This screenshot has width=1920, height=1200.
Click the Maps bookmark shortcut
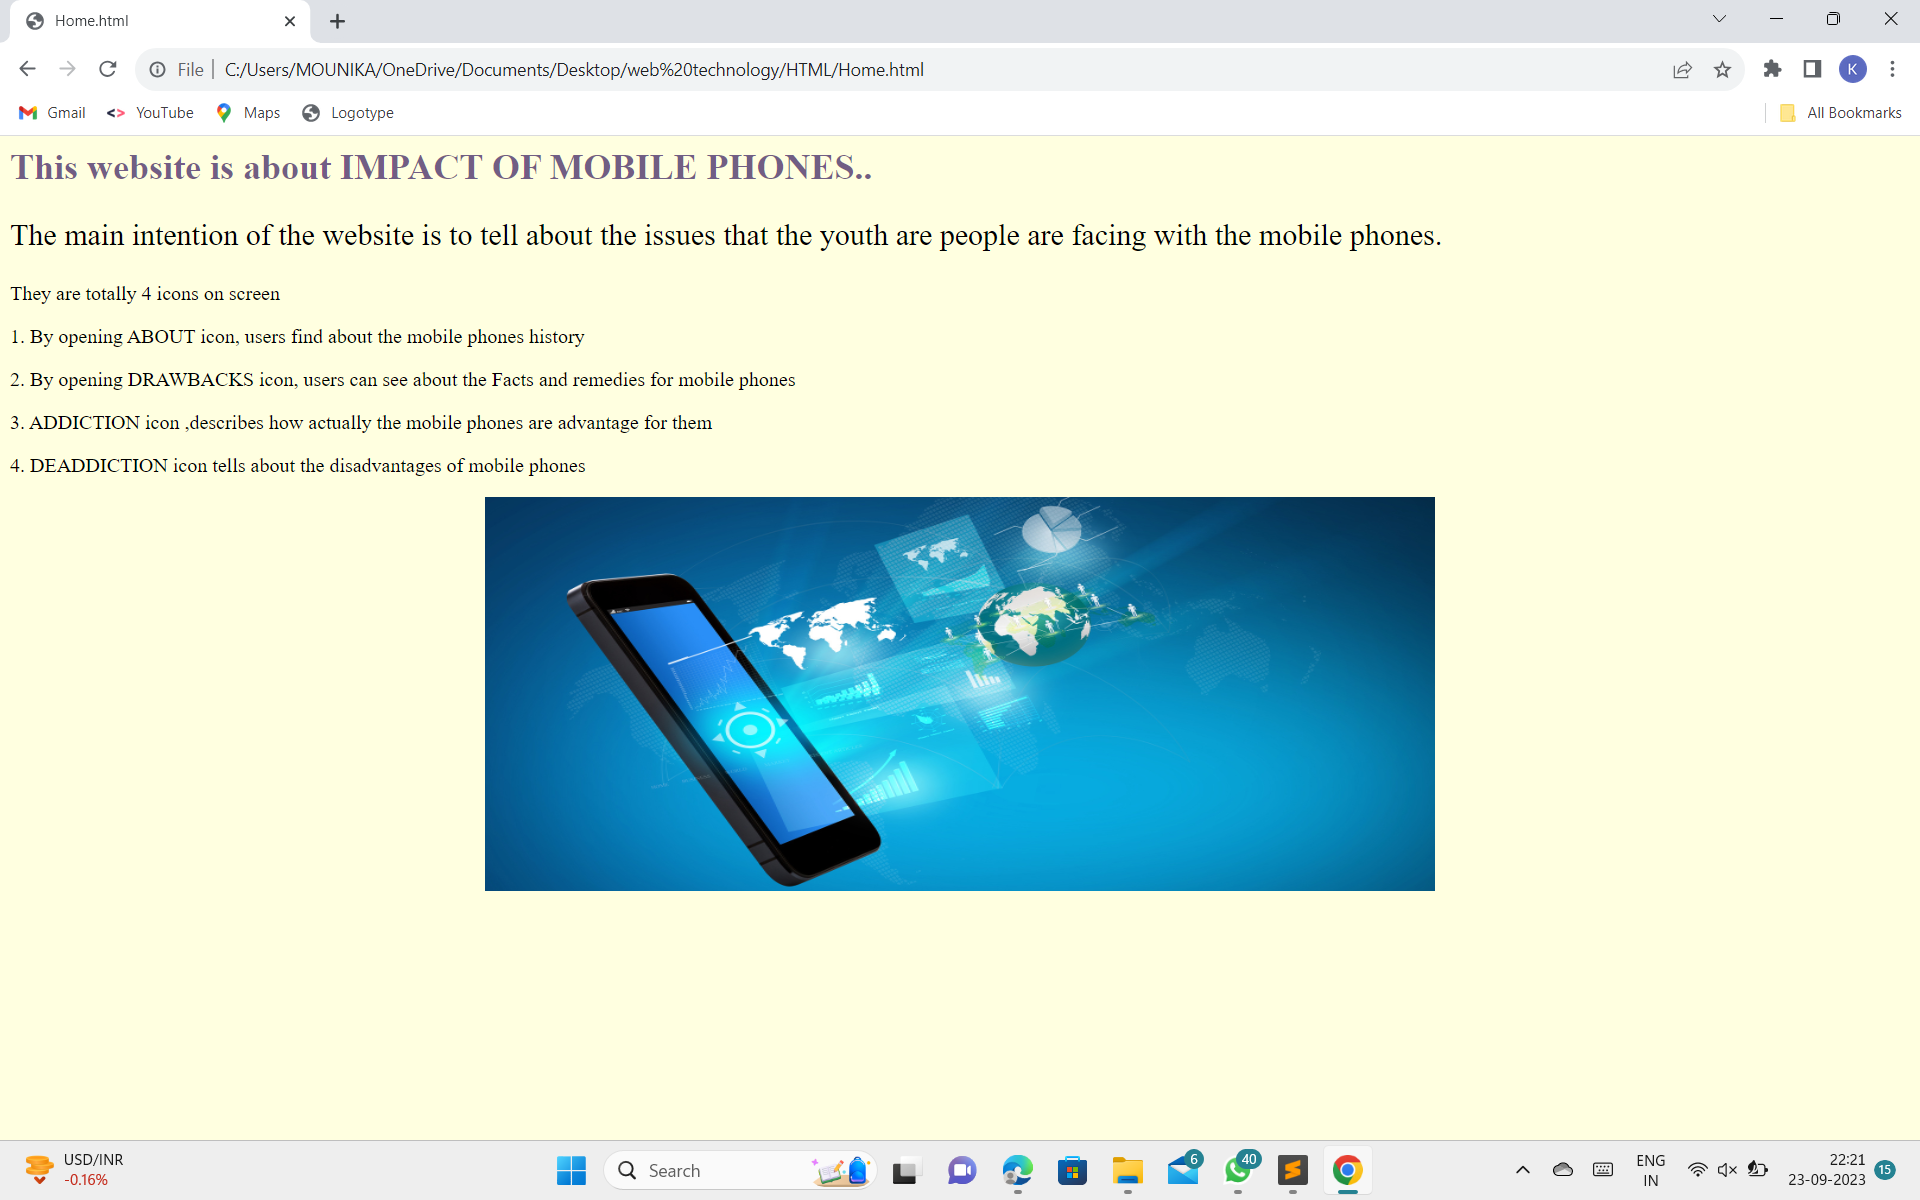point(246,113)
